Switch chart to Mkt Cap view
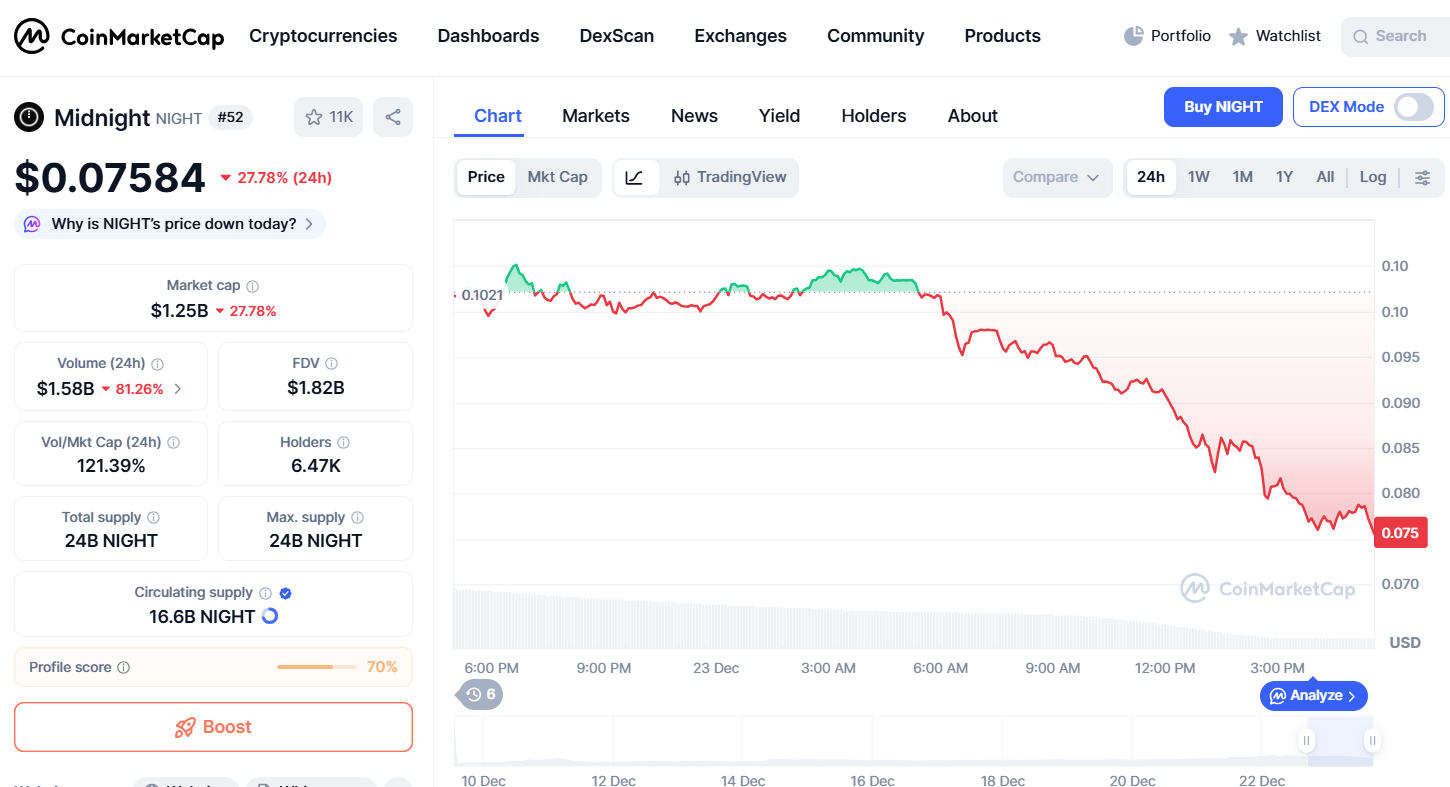Screen dimensions: 1450x787 [x=557, y=177]
